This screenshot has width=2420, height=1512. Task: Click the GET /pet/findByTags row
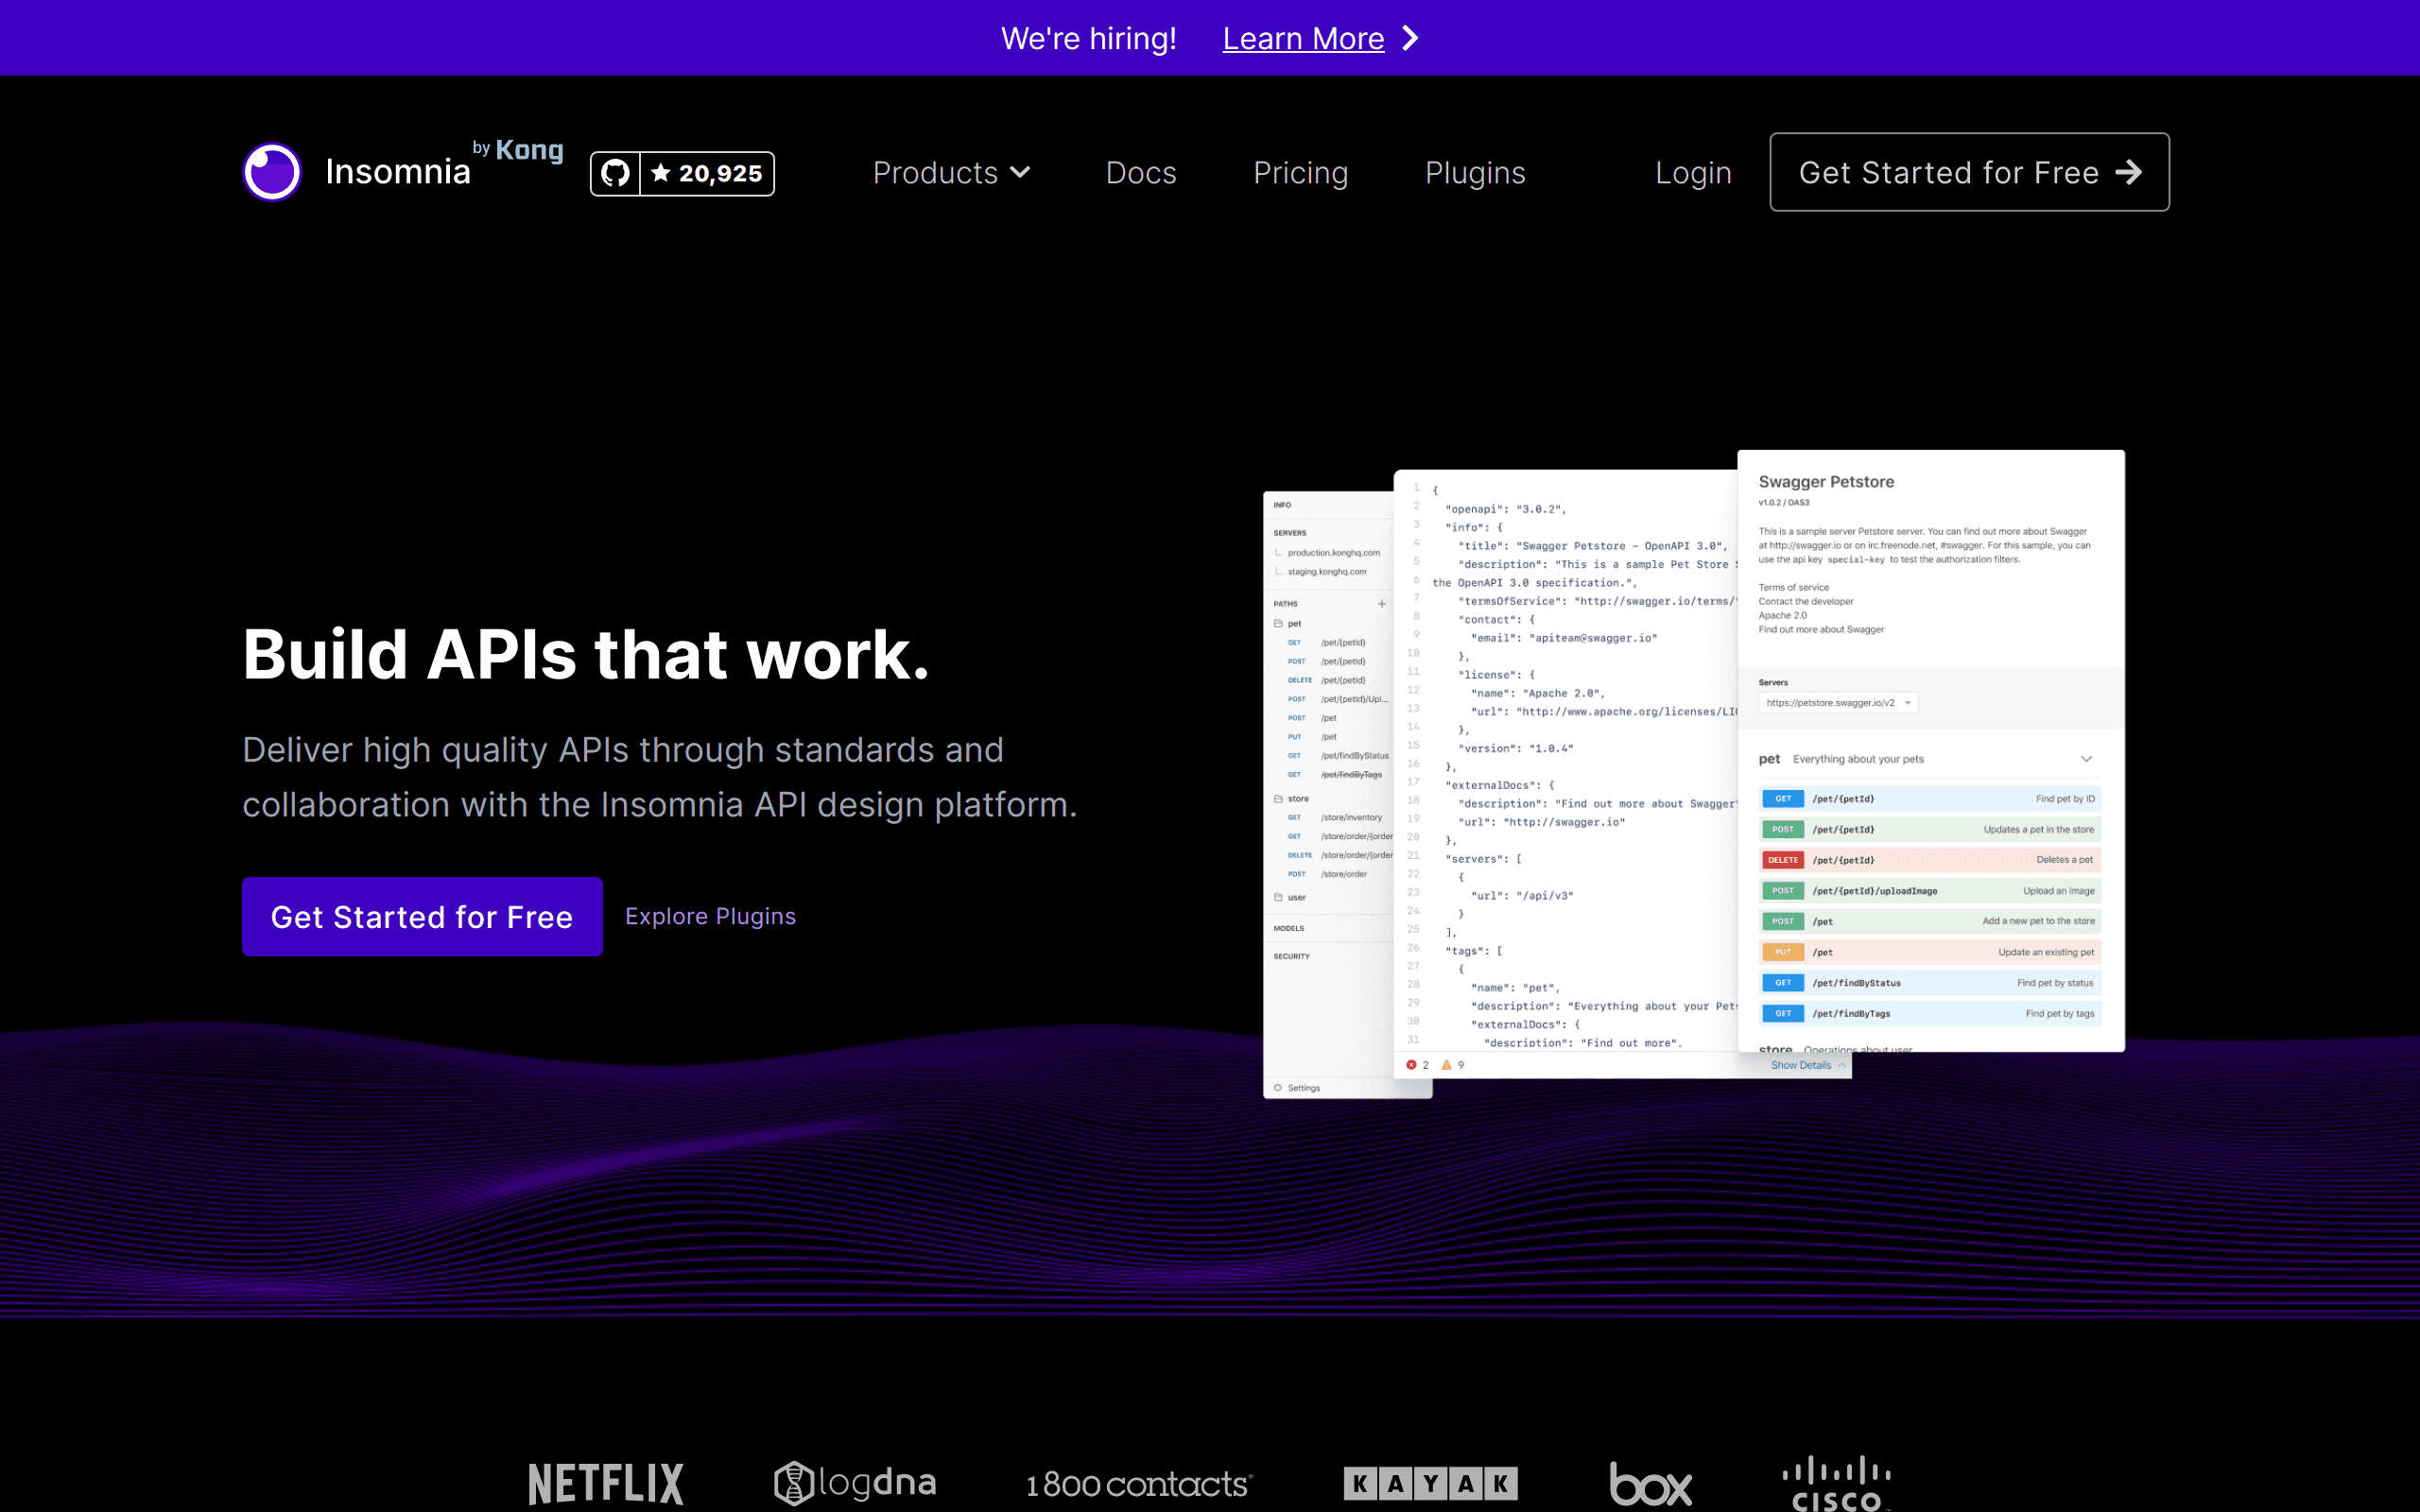1930,1013
